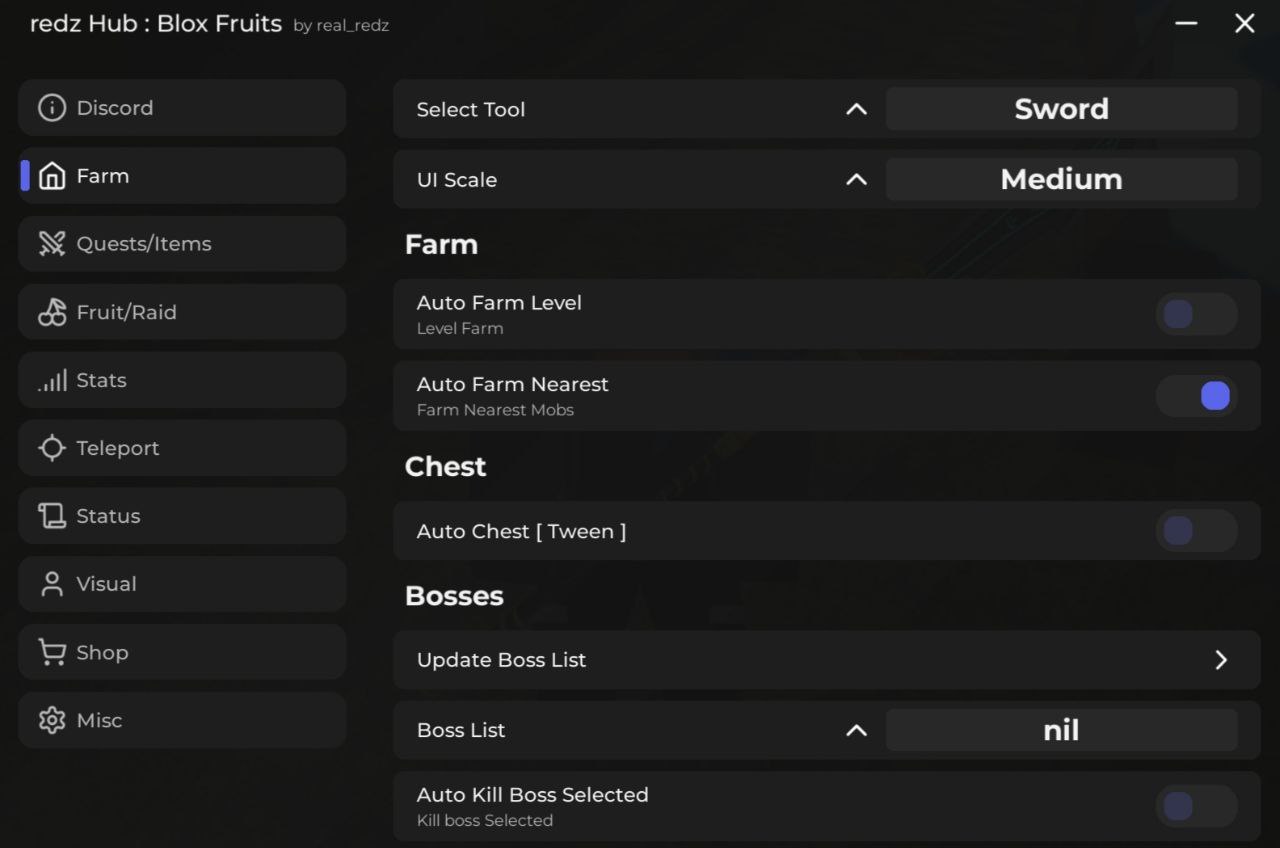Toggle Auto Kill Boss Selected switch
The height and width of the screenshot is (848, 1280).
click(1196, 806)
